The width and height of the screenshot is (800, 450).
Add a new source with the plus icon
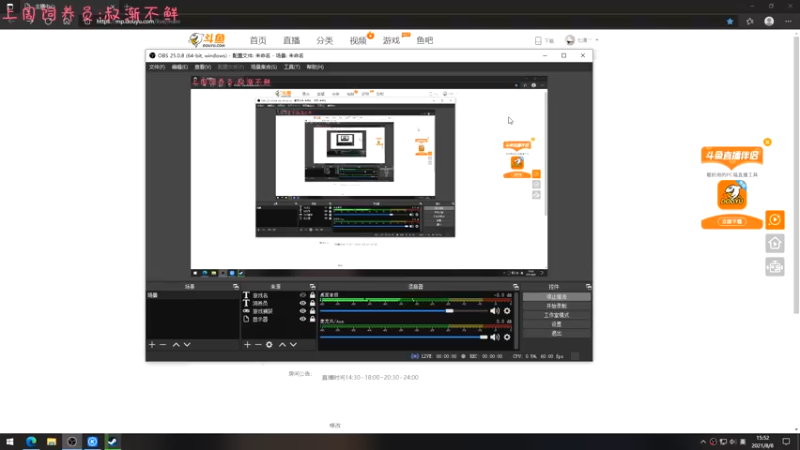pyautogui.click(x=247, y=344)
